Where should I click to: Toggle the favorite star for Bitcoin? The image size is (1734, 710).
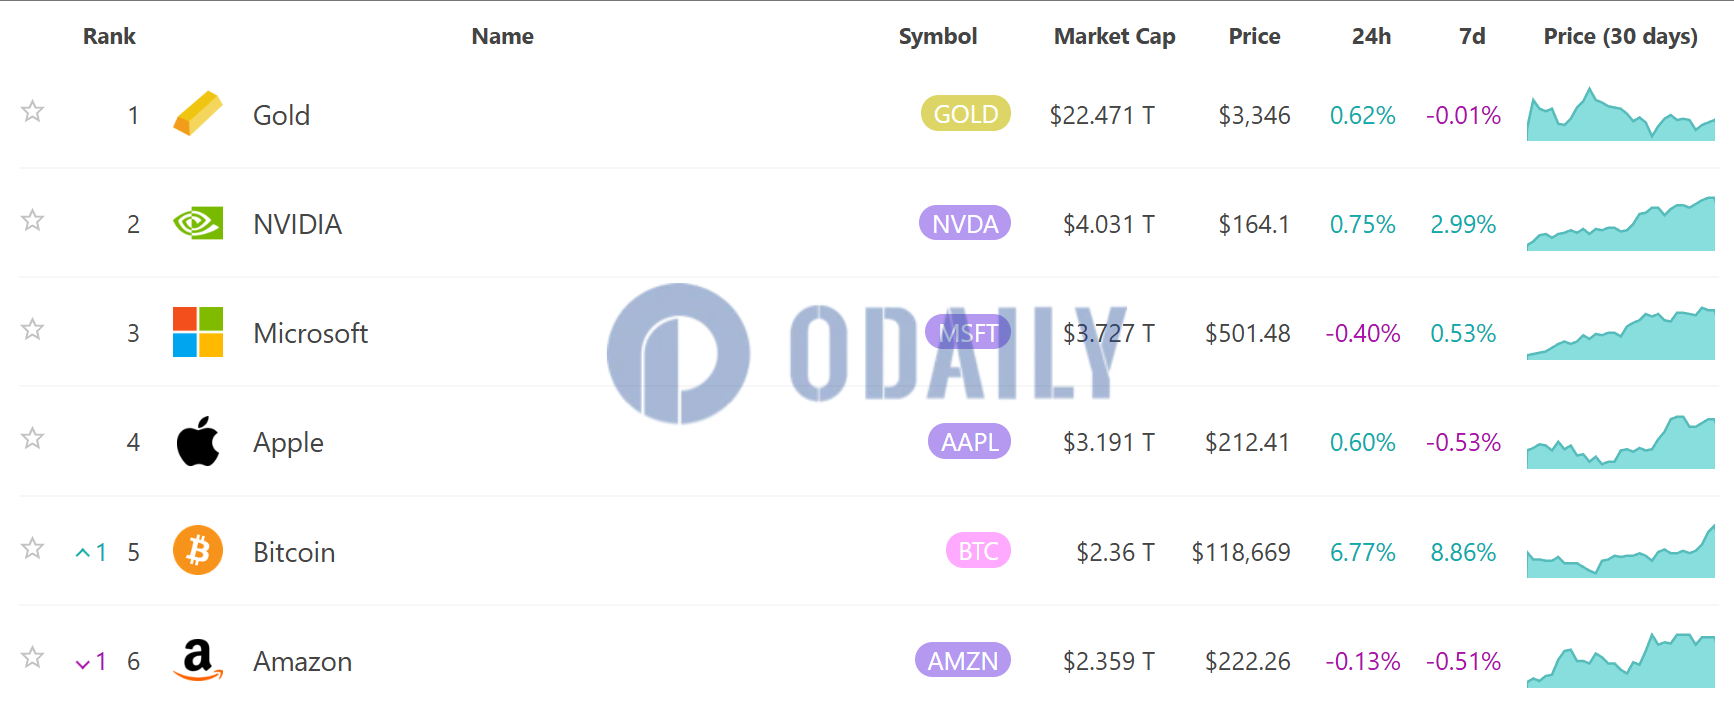[x=33, y=548]
